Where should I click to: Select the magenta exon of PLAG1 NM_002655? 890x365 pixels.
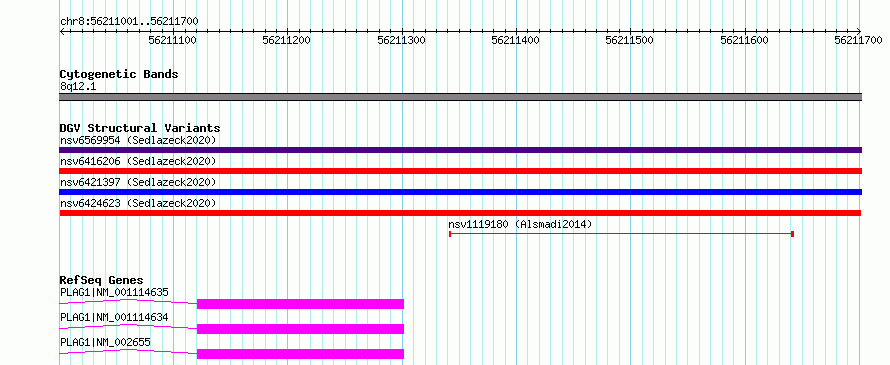[x=300, y=354]
